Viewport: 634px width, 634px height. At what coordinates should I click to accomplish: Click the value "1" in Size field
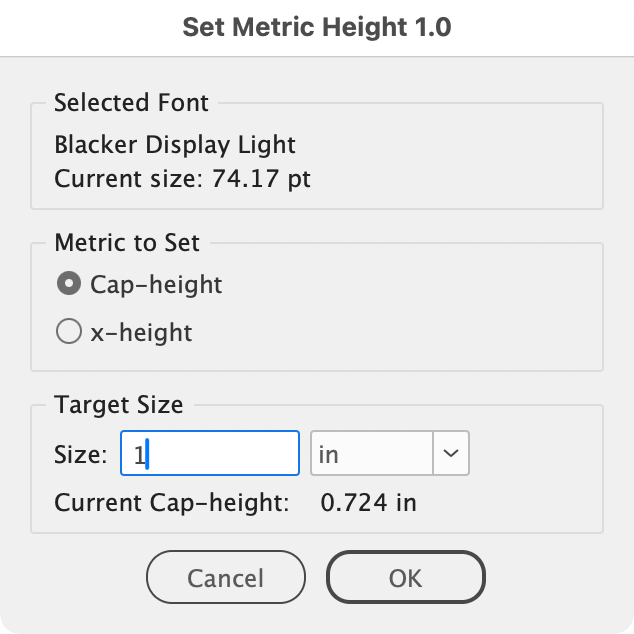[139, 455]
